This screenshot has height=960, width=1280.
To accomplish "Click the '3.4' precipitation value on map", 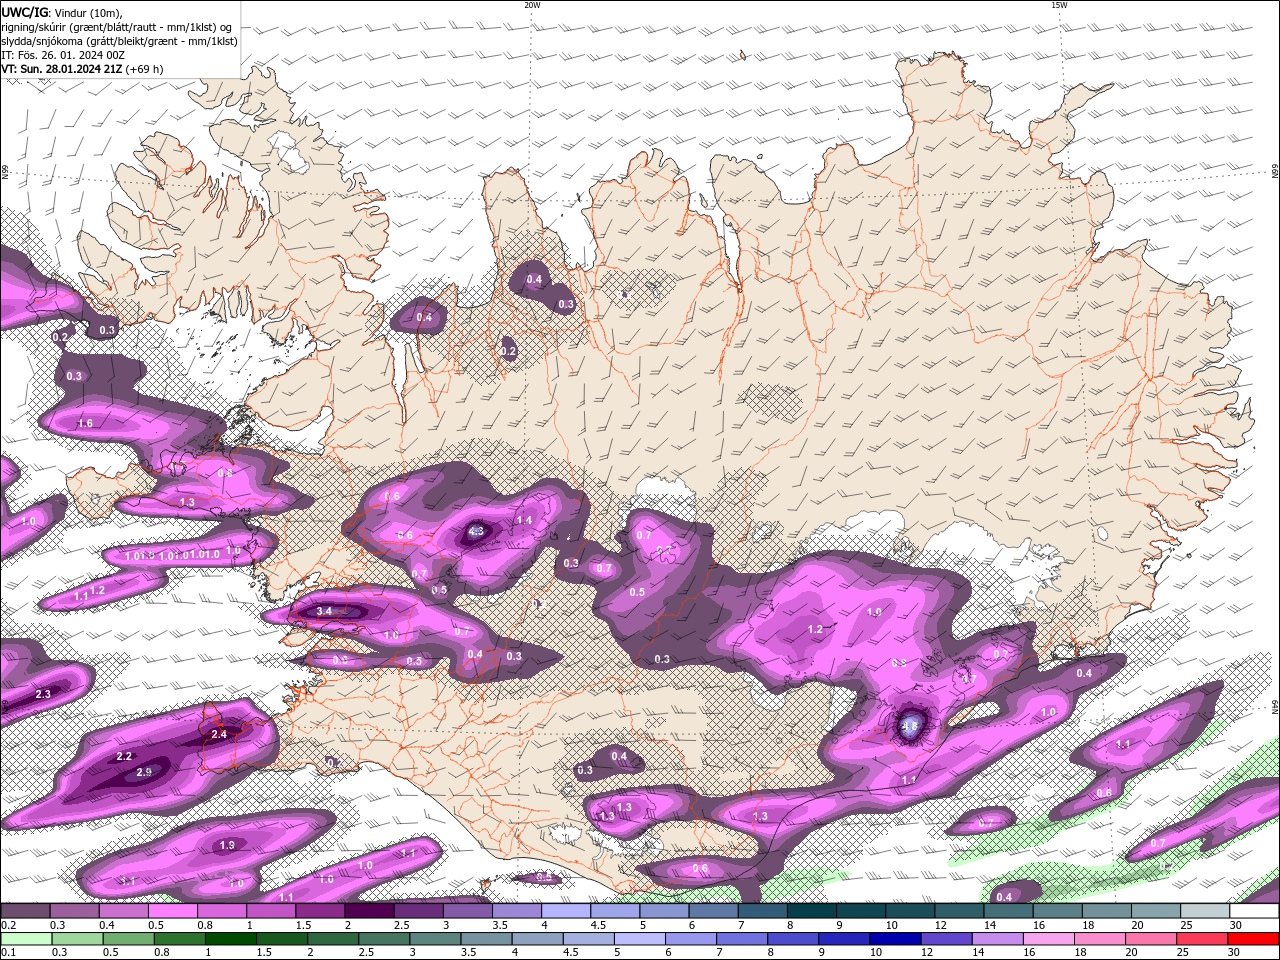I will coord(324,611).
